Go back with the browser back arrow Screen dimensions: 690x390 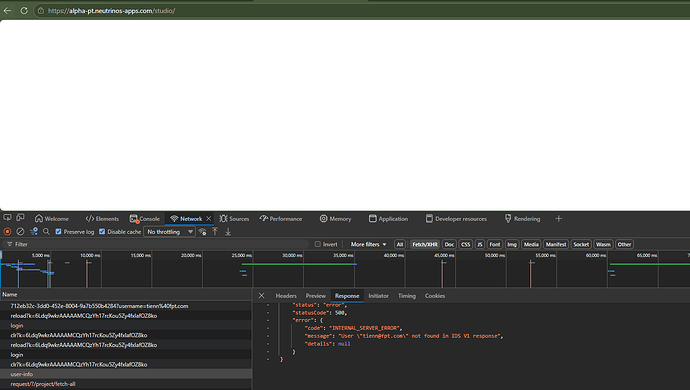coord(7,11)
